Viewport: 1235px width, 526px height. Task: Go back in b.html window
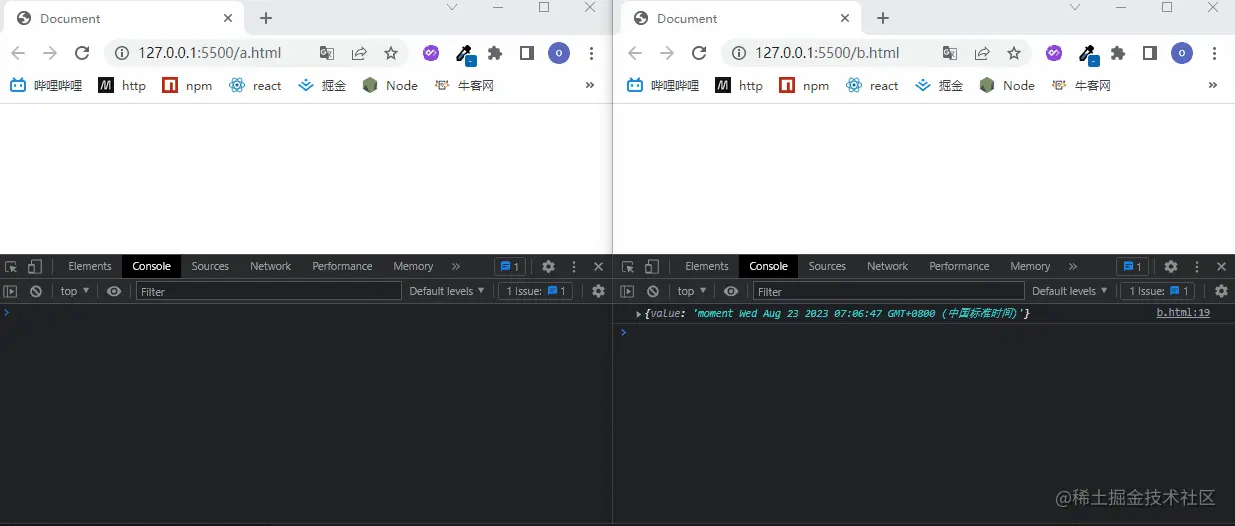click(635, 53)
